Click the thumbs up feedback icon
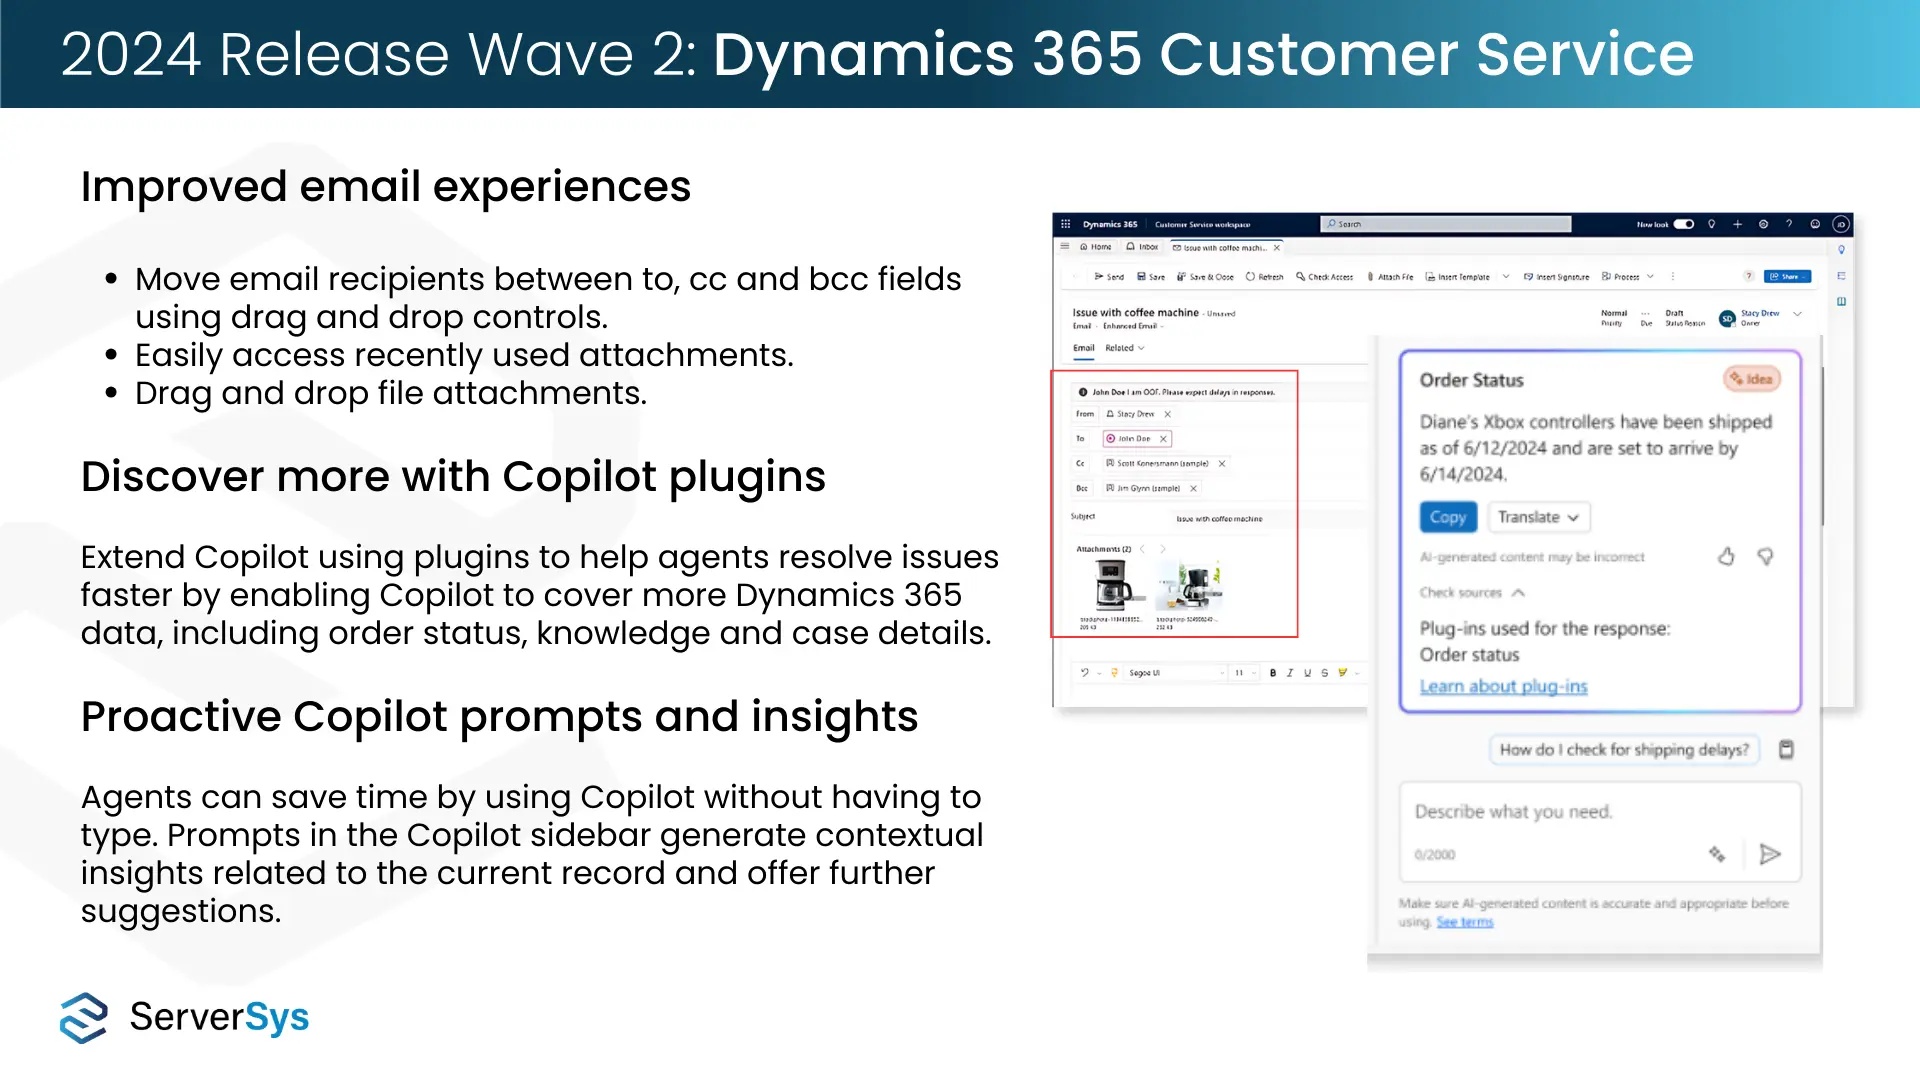This screenshot has width=1920, height=1080. [1726, 557]
